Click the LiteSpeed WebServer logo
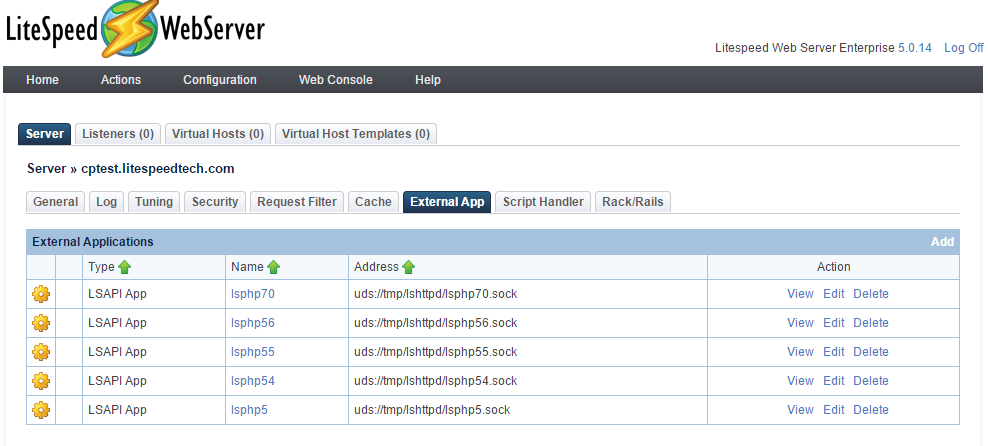 (x=135, y=29)
